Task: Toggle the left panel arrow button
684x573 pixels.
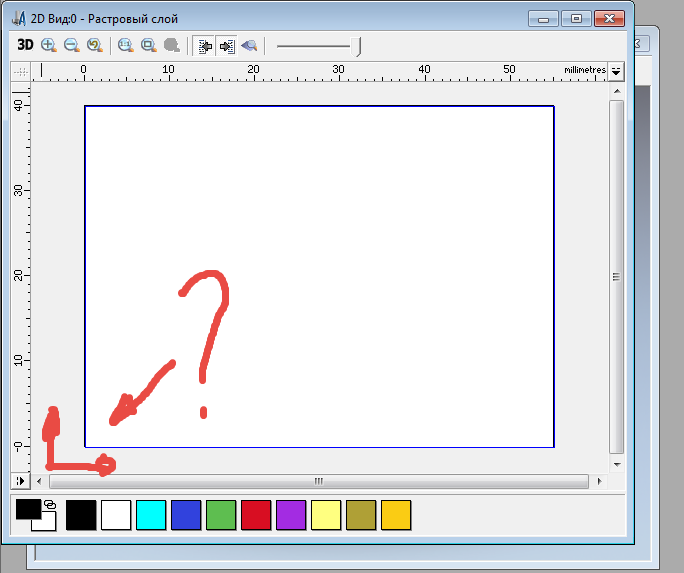Action: [x=204, y=45]
